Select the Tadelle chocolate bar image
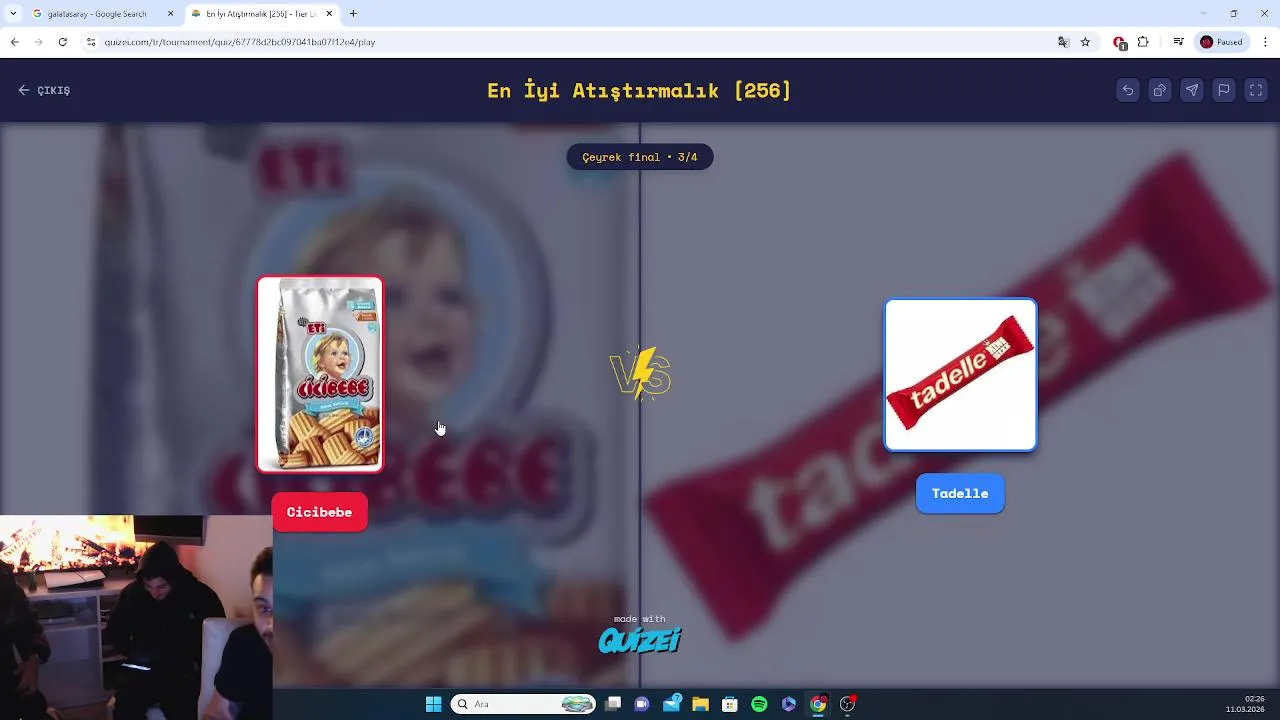 [960, 375]
